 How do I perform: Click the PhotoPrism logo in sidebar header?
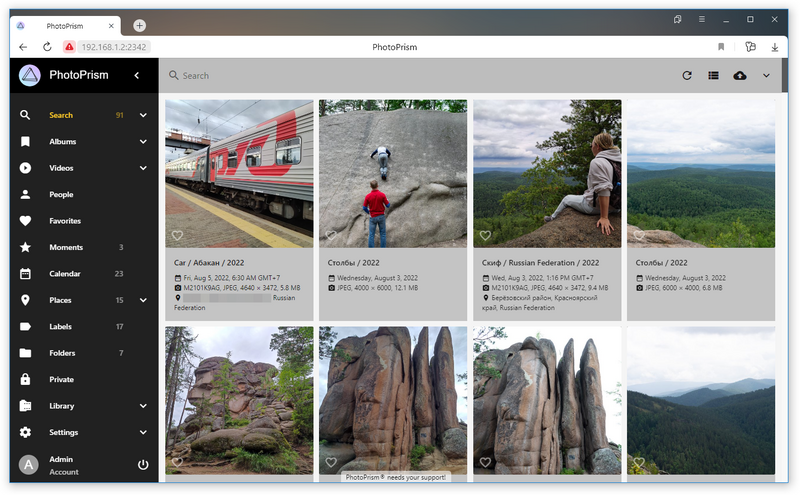click(x=30, y=76)
